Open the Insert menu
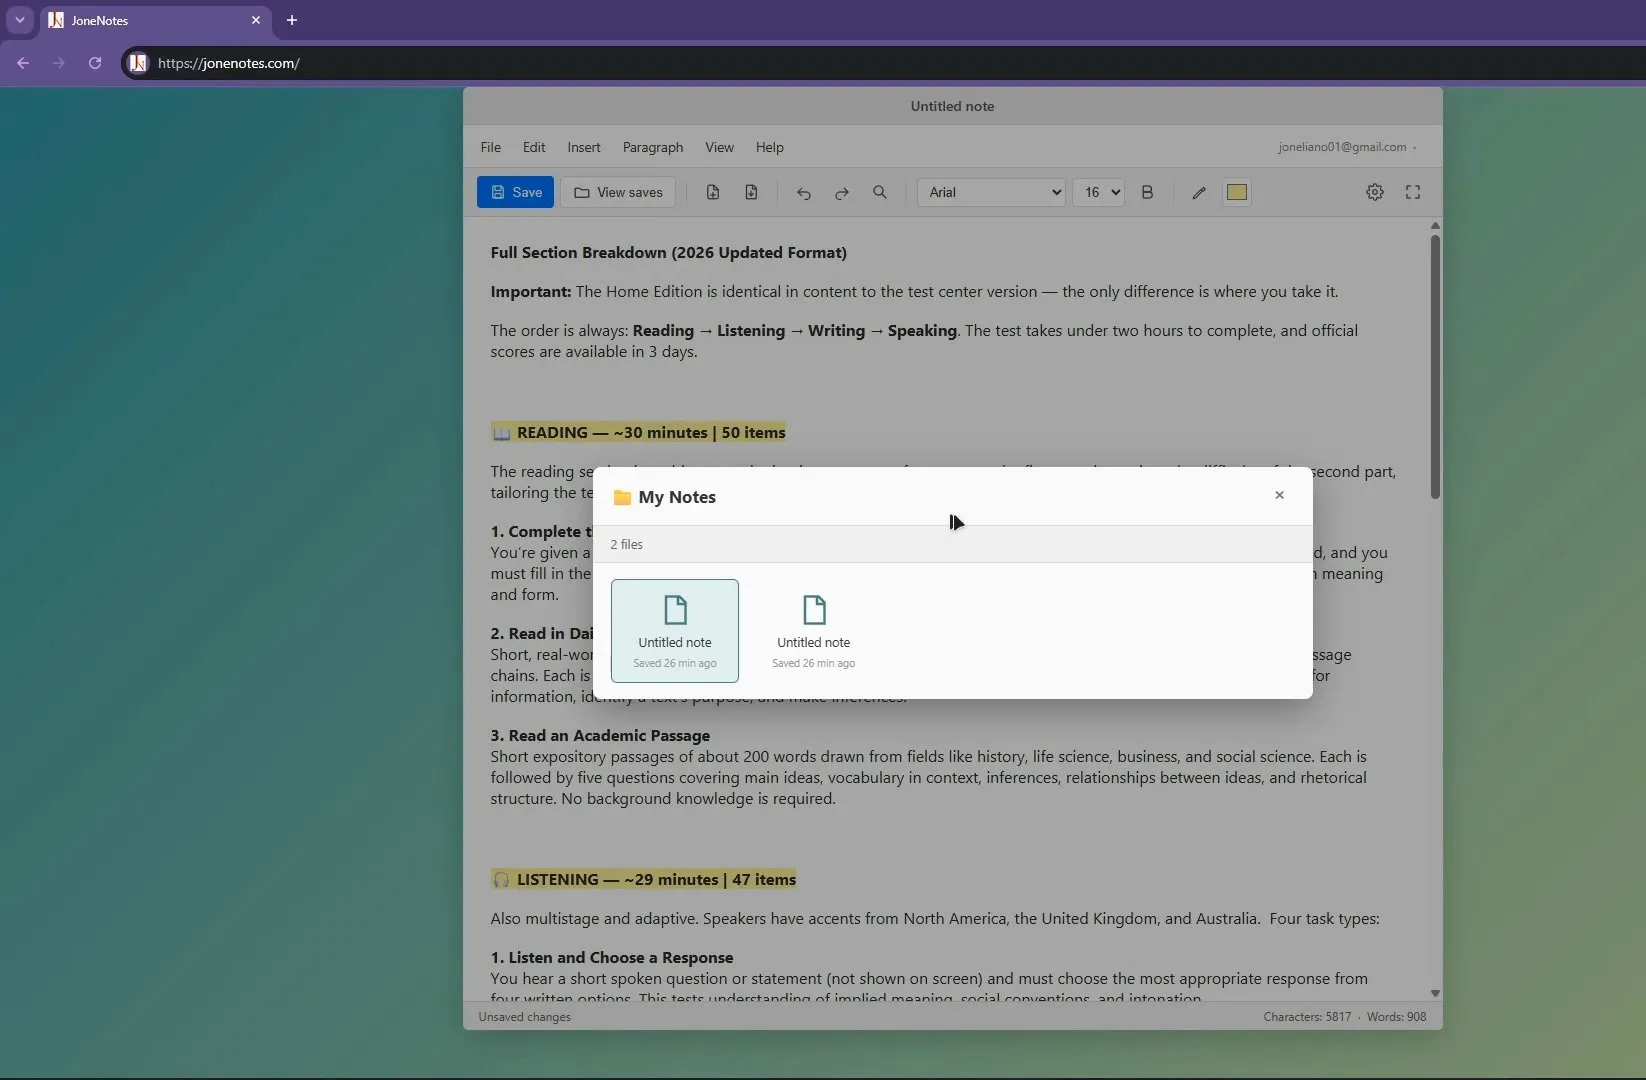The height and width of the screenshot is (1080, 1646). point(584,147)
